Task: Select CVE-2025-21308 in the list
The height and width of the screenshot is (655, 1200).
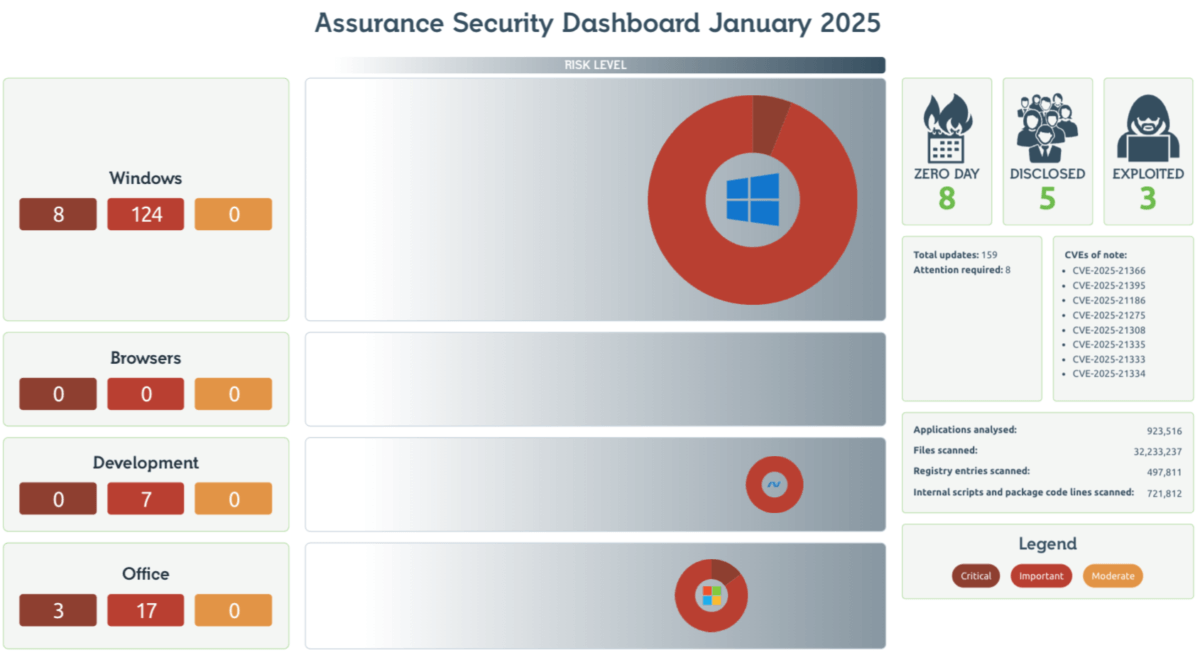Action: point(1109,330)
